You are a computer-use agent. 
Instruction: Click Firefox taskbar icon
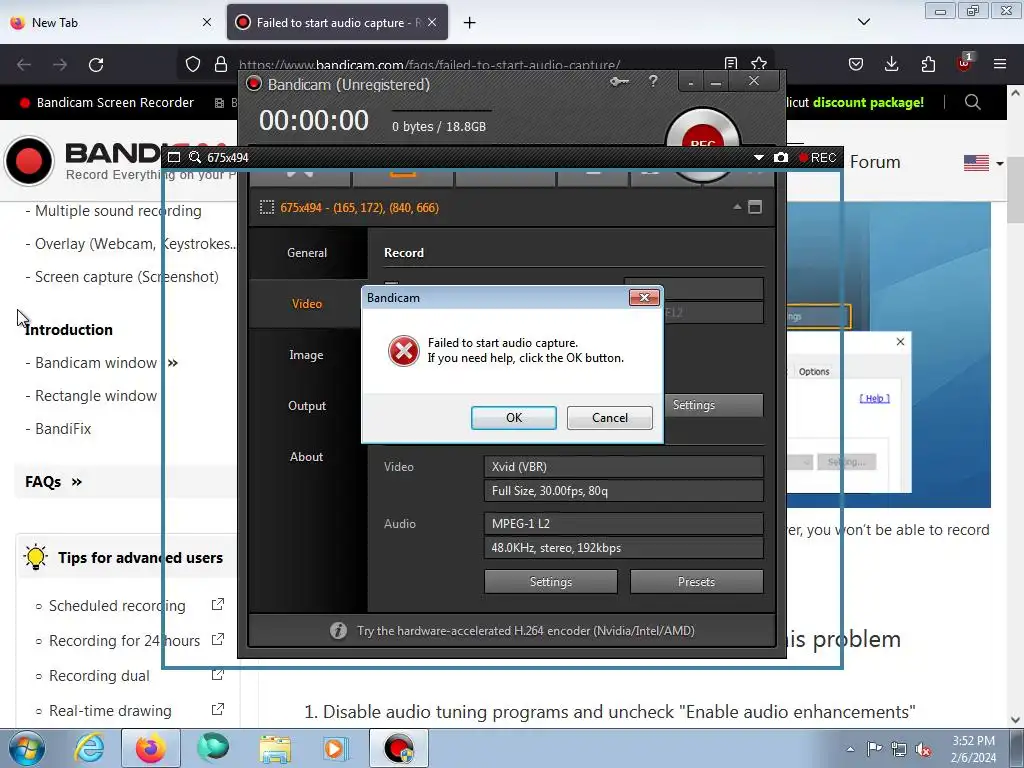click(151, 748)
